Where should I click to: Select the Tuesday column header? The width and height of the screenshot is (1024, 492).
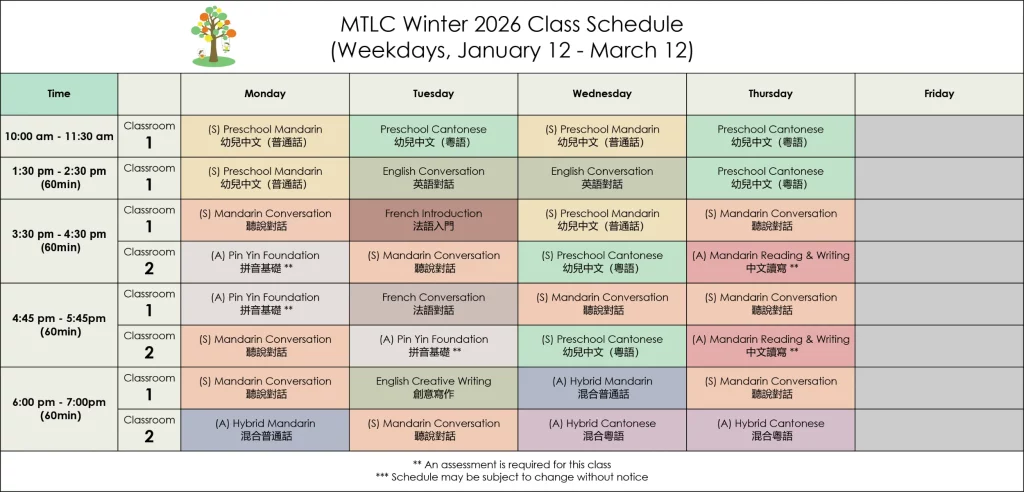pyautogui.click(x=433, y=94)
